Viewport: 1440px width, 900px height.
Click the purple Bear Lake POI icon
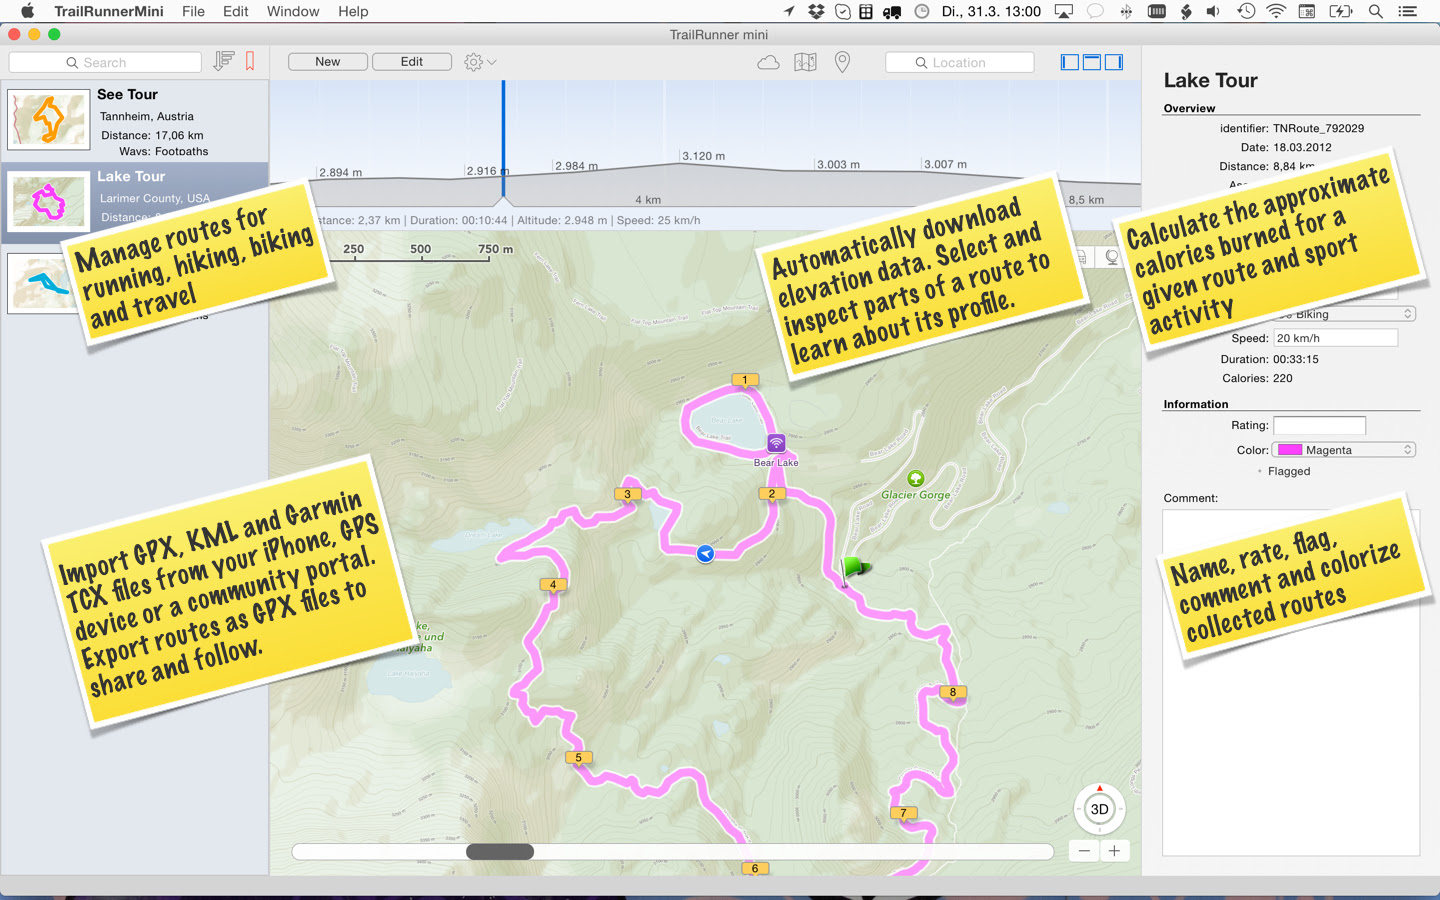point(776,443)
